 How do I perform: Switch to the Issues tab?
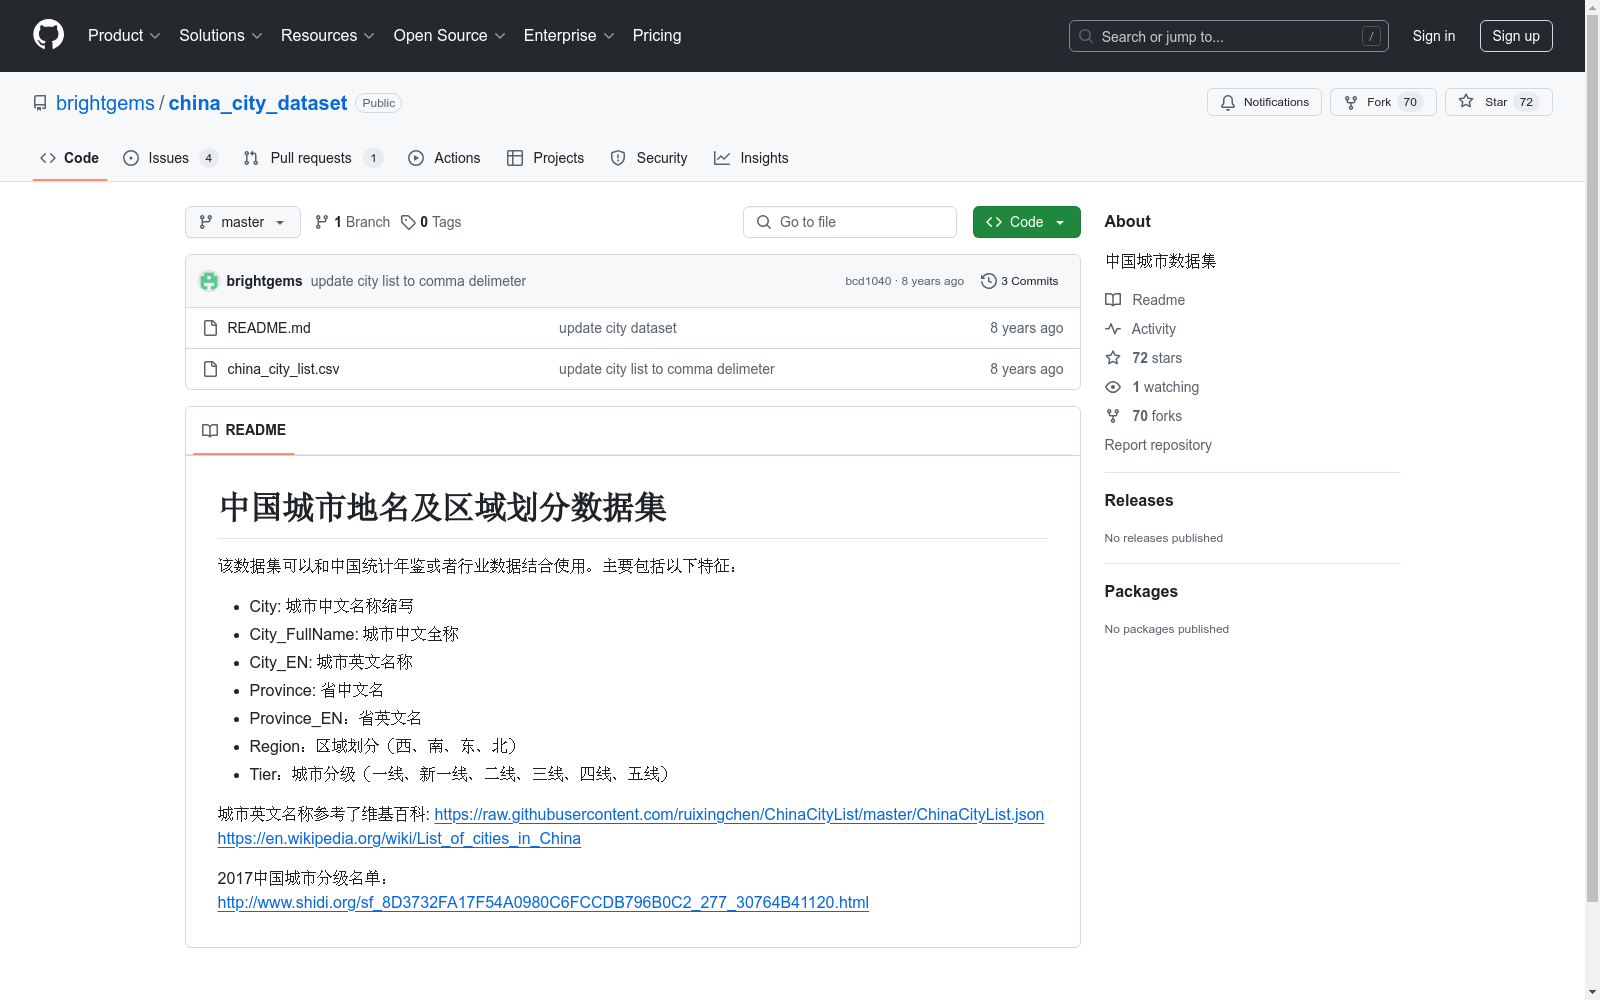pos(169,158)
